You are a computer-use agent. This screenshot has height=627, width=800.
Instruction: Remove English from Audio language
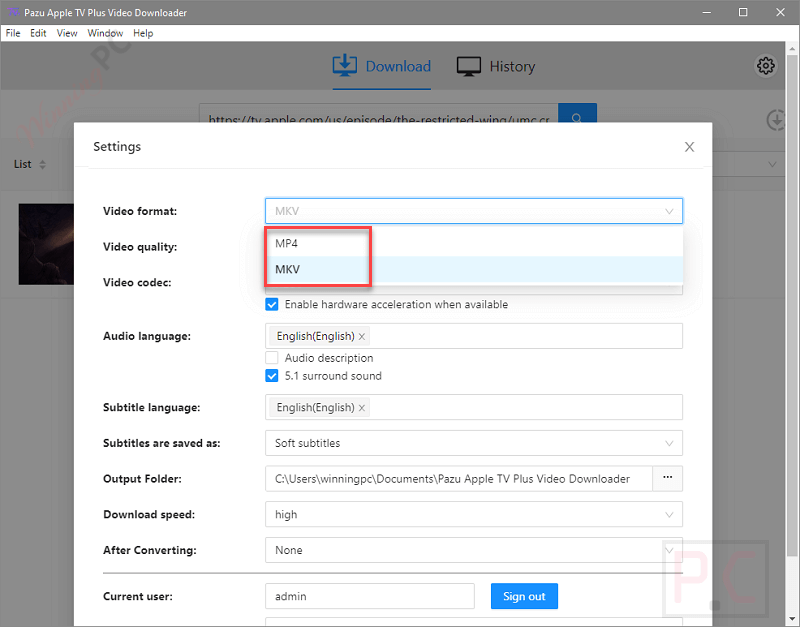362,337
